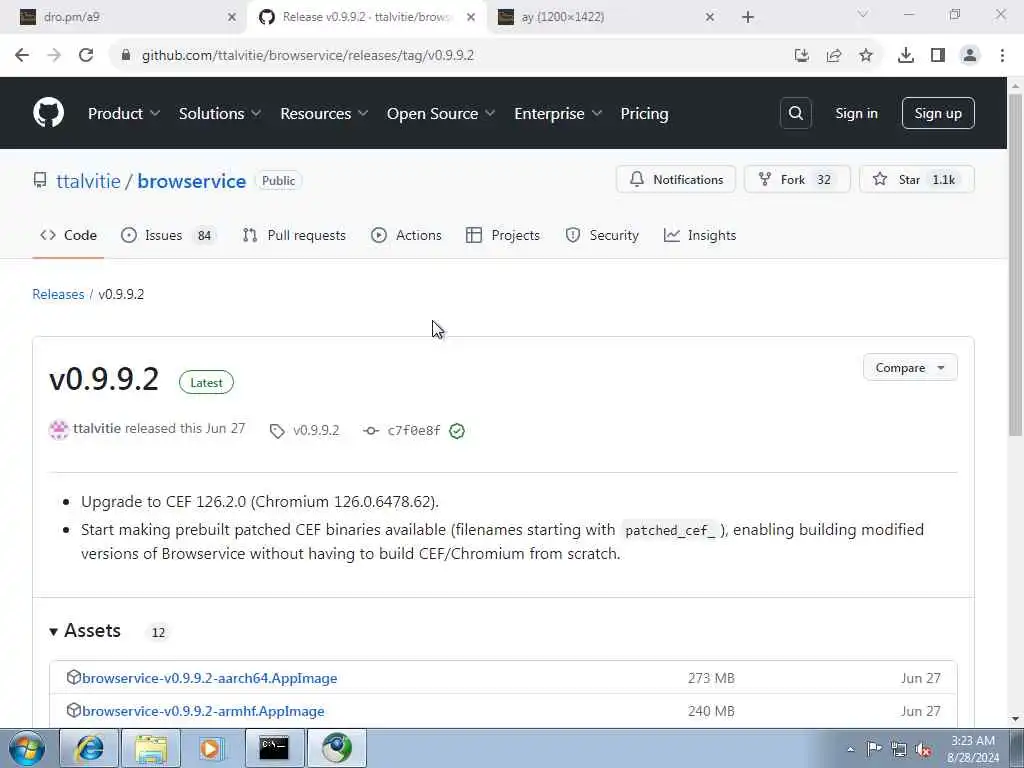Click the taskbar clock showing 3:23 AM
This screenshot has height=768, width=1024.
click(x=973, y=749)
